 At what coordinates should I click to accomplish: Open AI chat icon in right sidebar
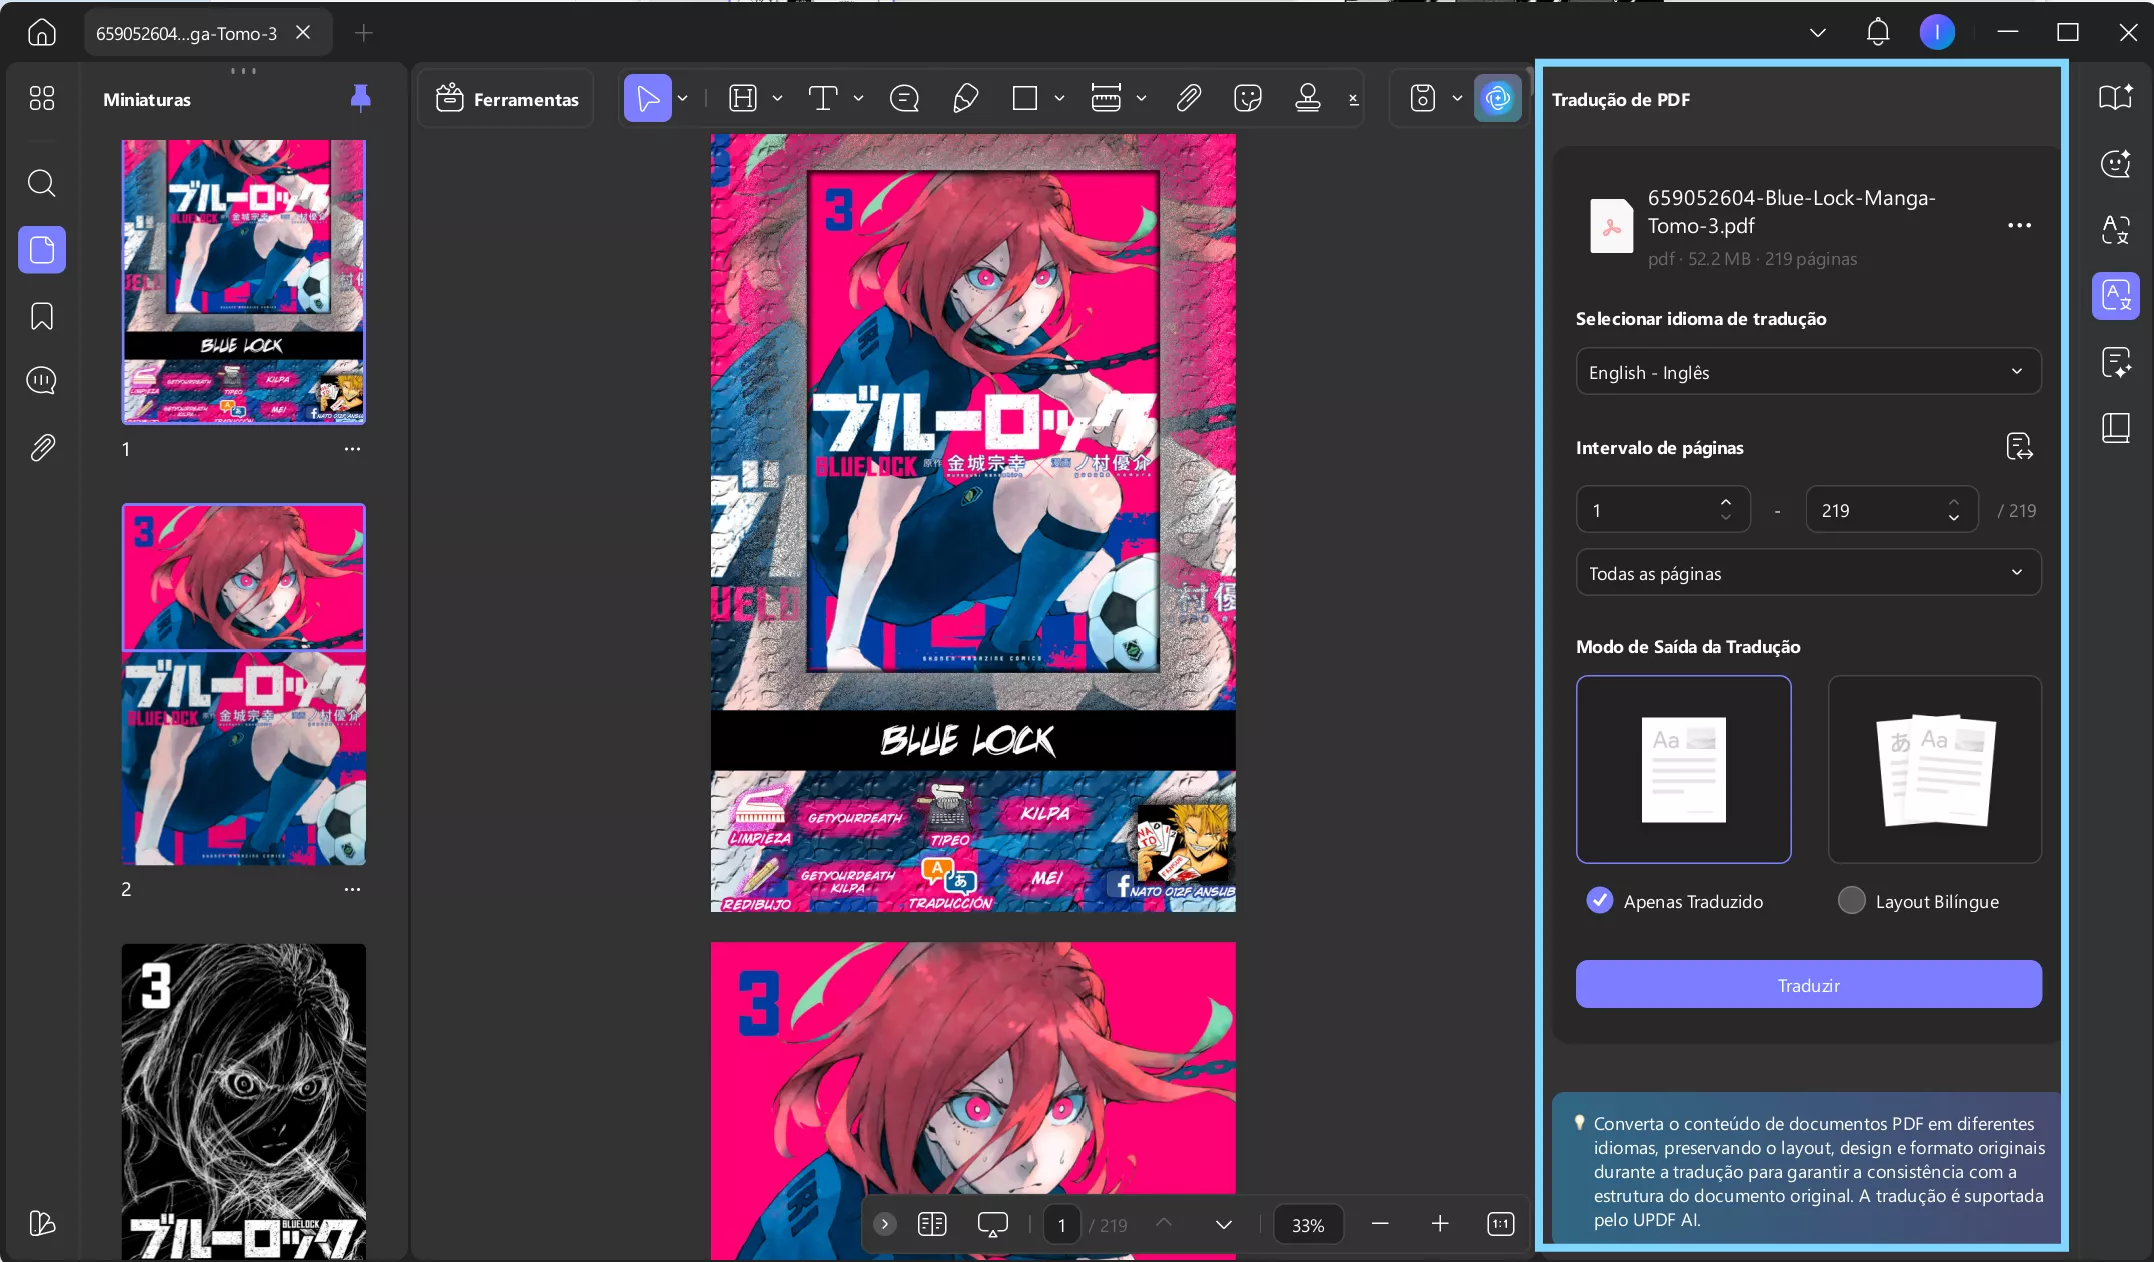coord(2115,163)
